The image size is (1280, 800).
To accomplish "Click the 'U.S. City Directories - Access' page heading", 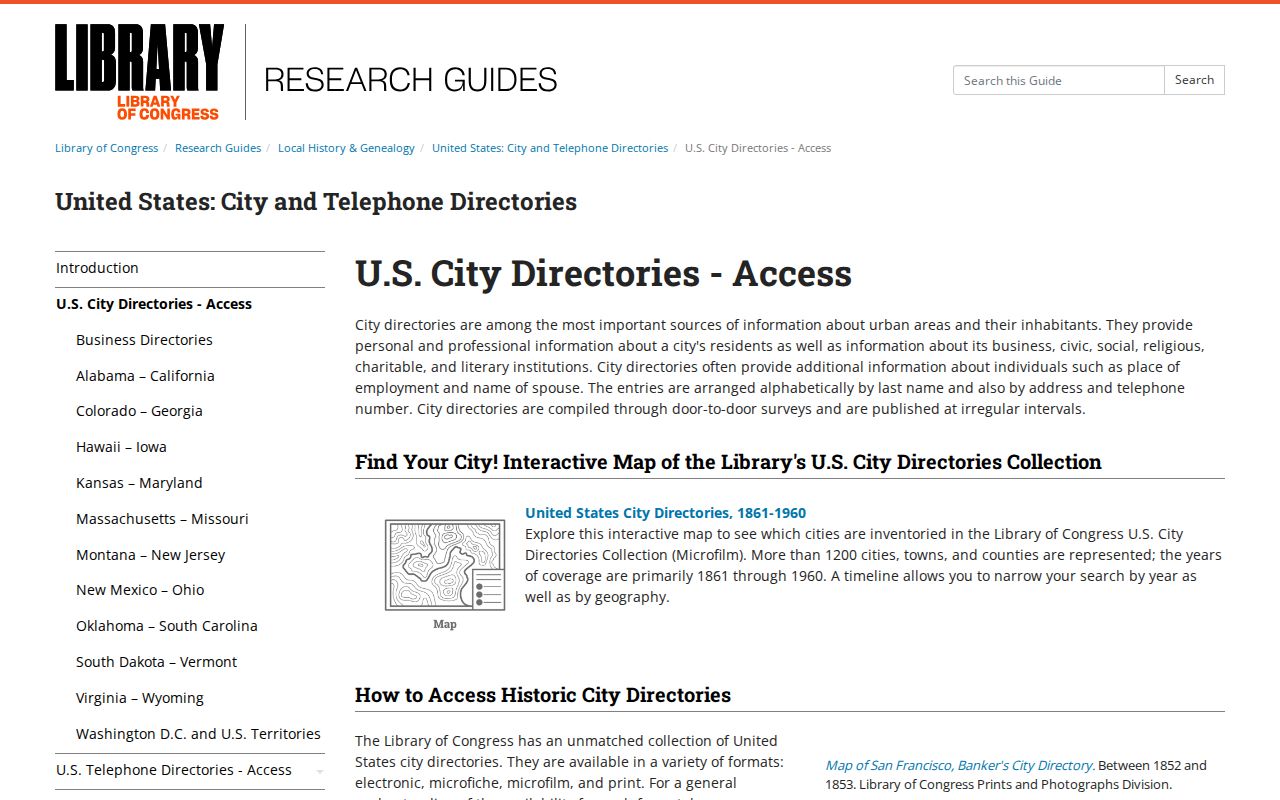I will (603, 273).
